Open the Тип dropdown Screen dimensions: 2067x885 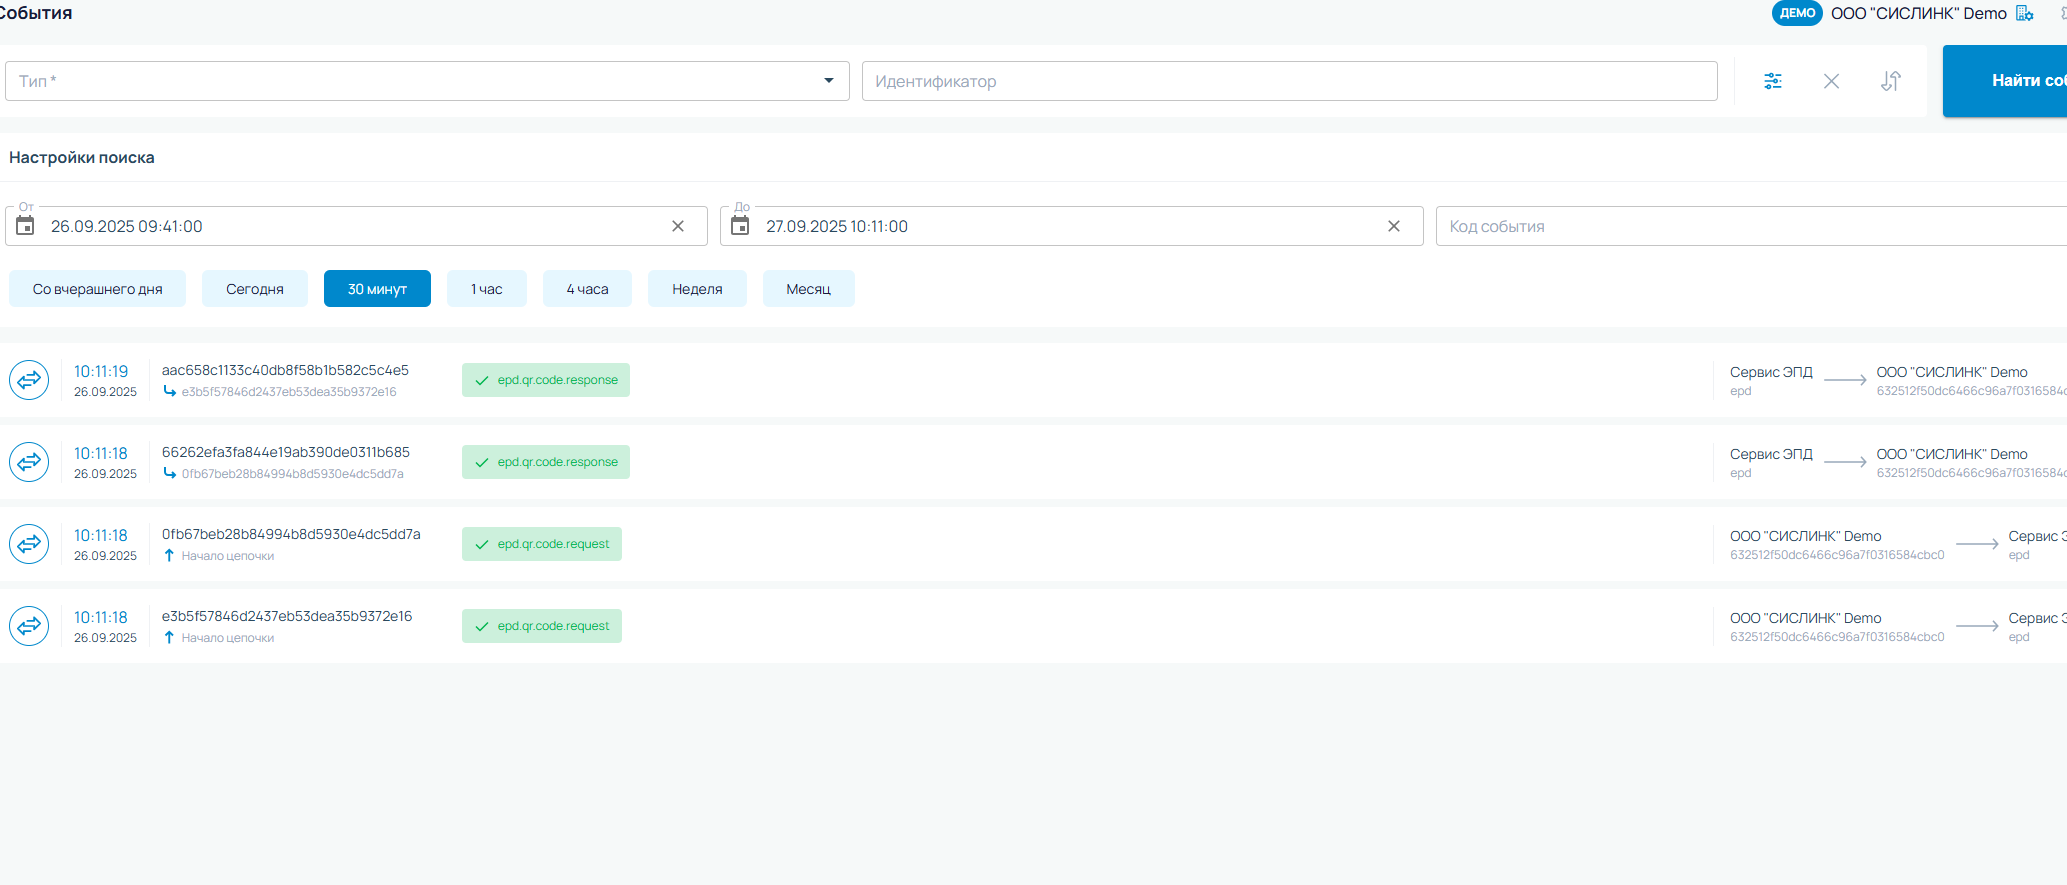coord(427,81)
